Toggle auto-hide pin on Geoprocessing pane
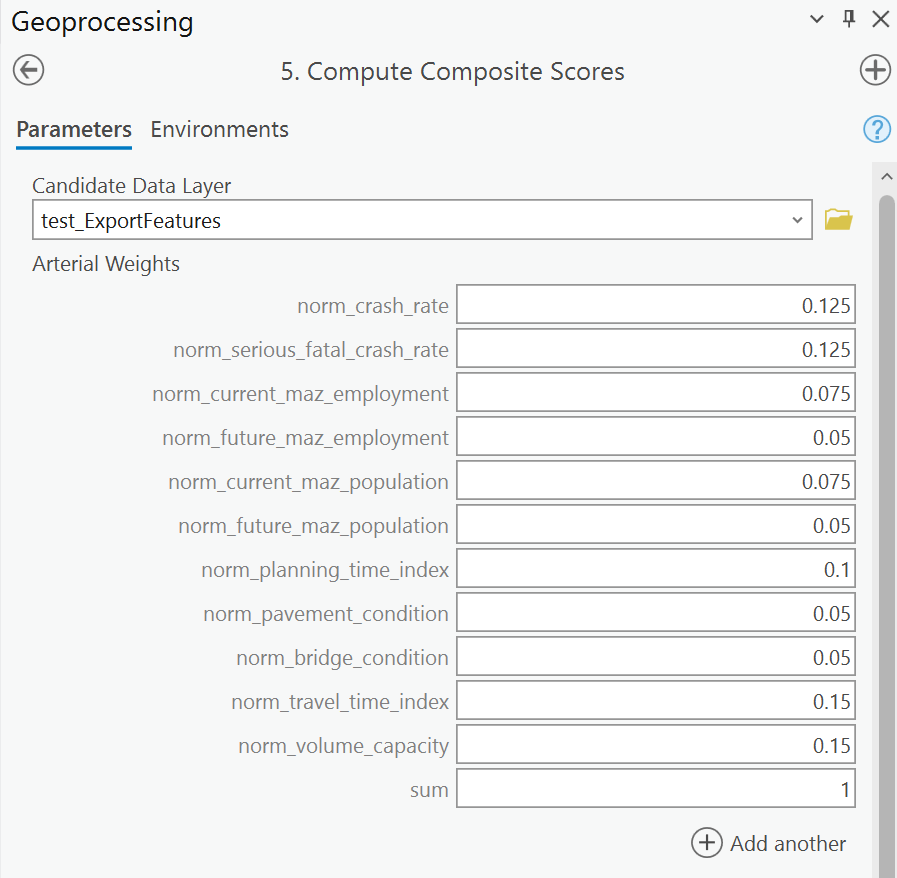 (x=849, y=19)
